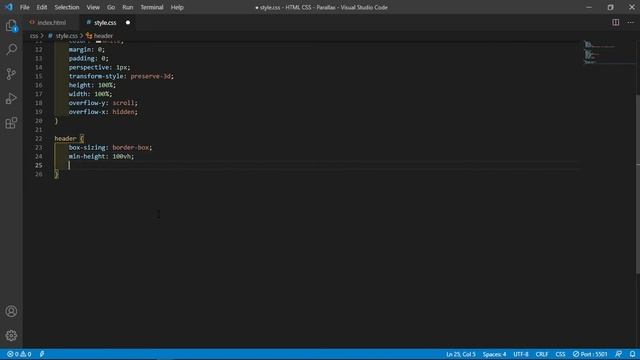Viewport: 640px width, 360px height.
Task: Click 'border-box' value on line 23
Action: [x=131, y=147]
